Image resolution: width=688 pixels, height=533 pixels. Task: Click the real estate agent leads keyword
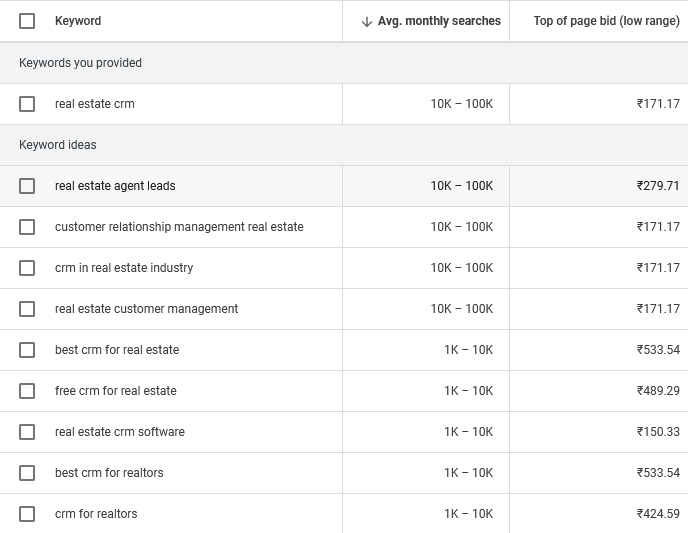click(x=115, y=186)
